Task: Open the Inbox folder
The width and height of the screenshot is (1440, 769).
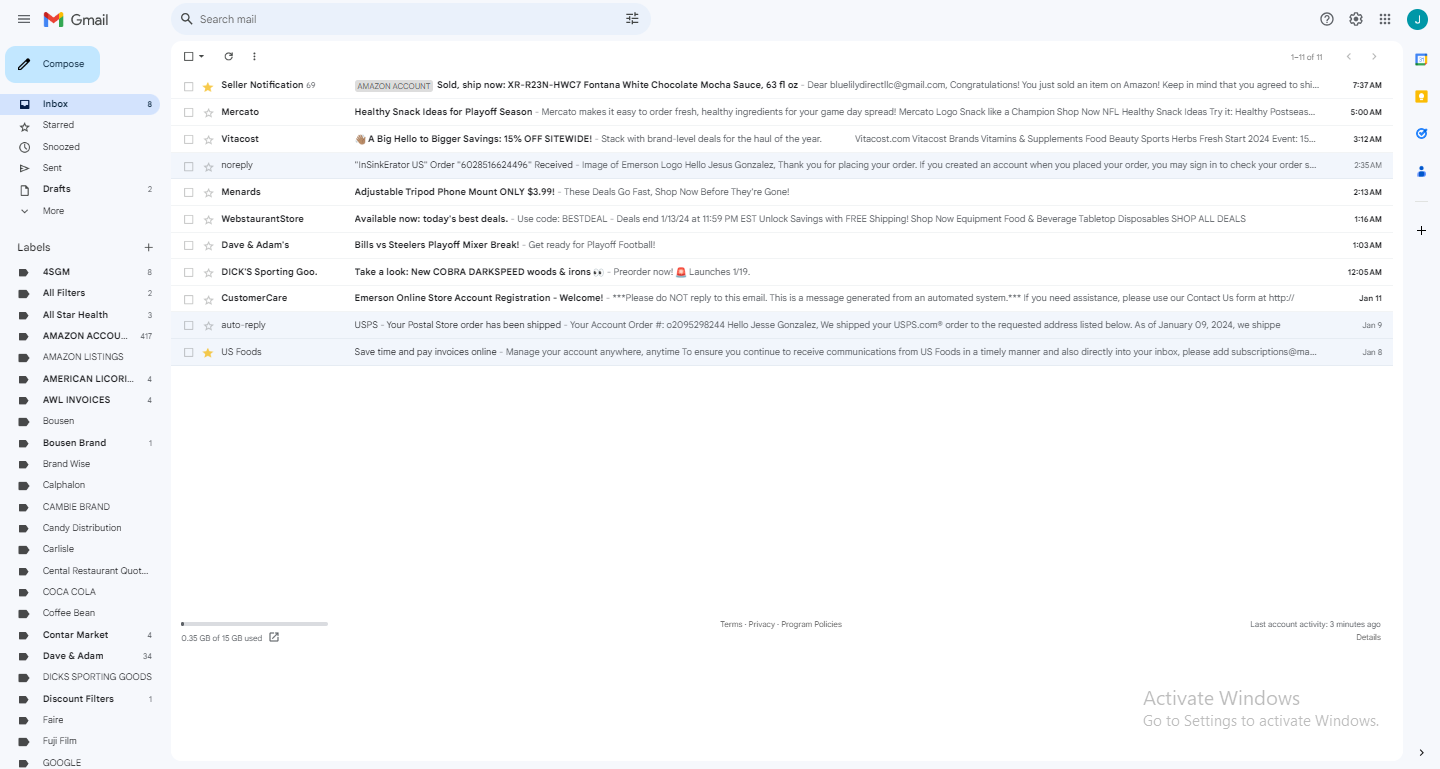Action: point(82,104)
